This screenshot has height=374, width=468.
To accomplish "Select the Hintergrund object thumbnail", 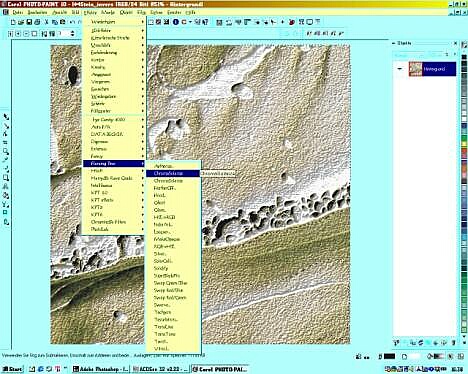I will click(415, 69).
